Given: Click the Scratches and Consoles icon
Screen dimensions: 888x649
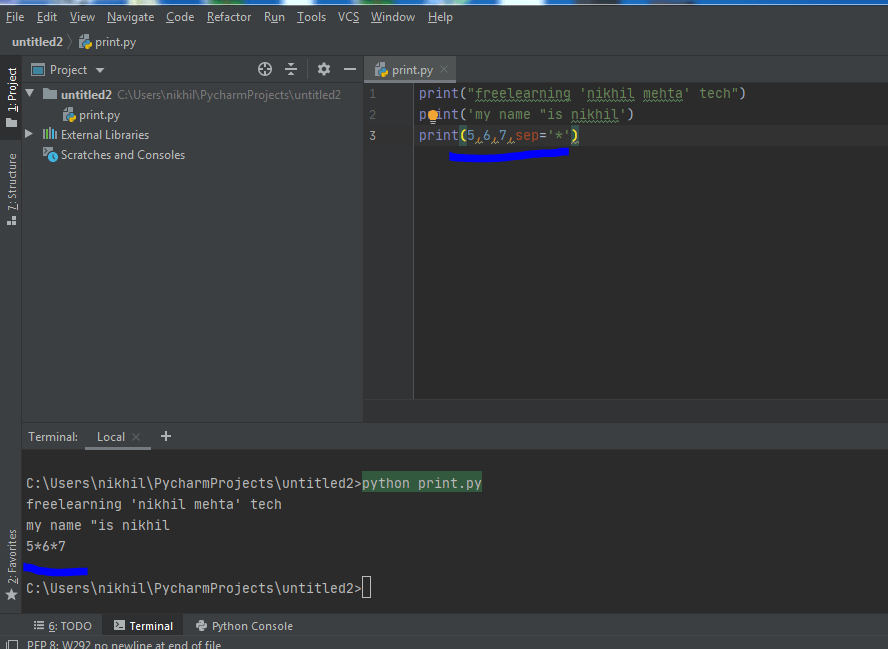Looking at the screenshot, I should point(50,155).
